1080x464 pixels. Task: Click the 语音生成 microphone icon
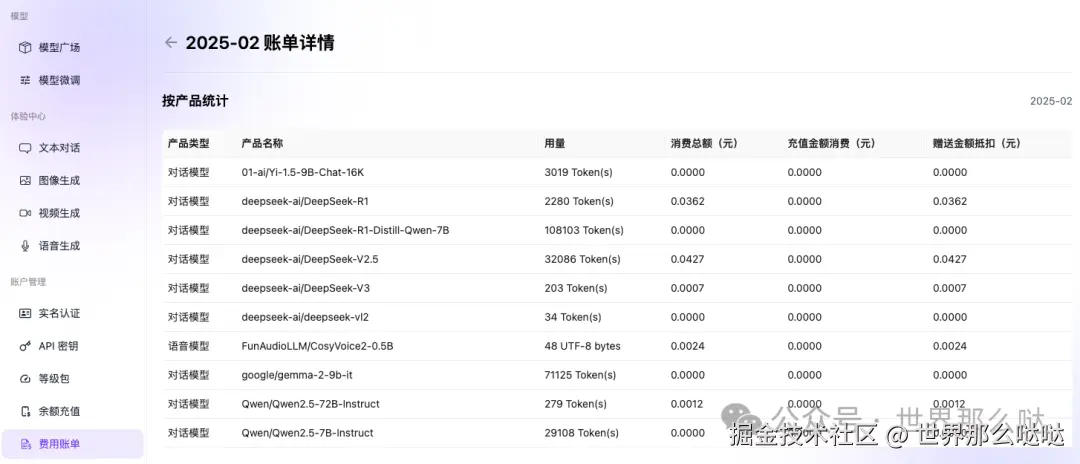pyautogui.click(x=25, y=246)
